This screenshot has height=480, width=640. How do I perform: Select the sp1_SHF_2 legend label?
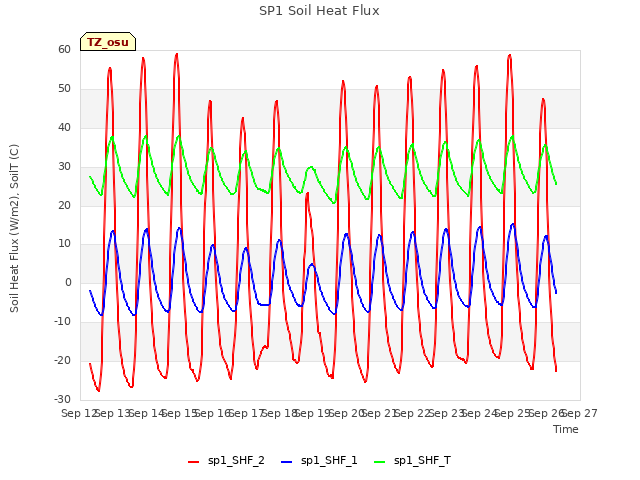pyautogui.click(x=236, y=461)
